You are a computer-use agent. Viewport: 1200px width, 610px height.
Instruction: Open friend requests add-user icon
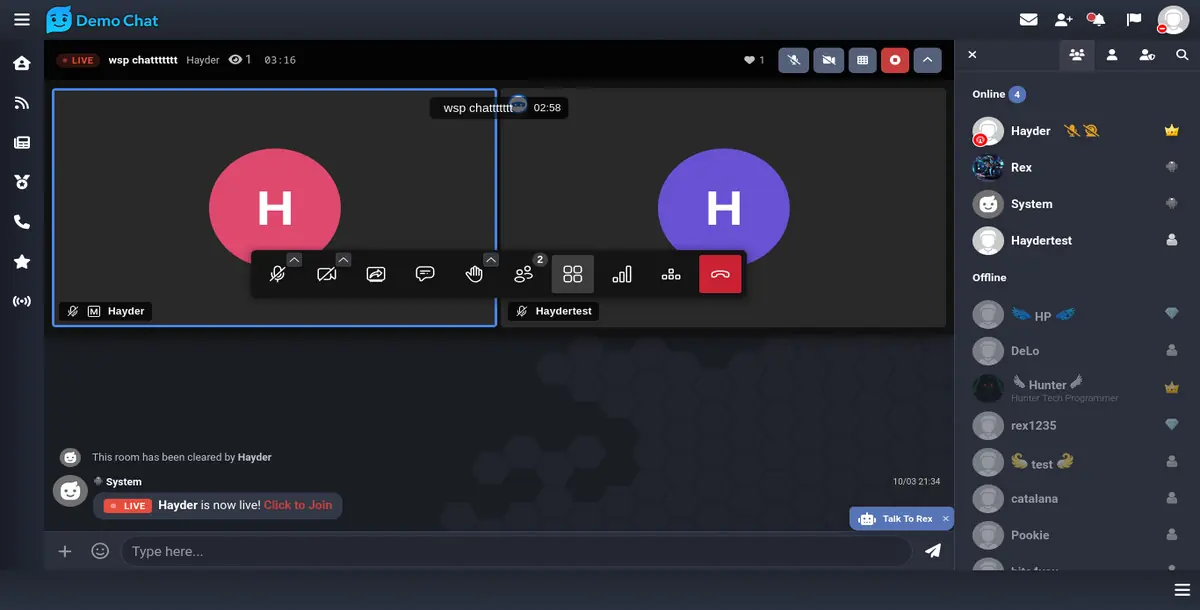(x=1063, y=19)
